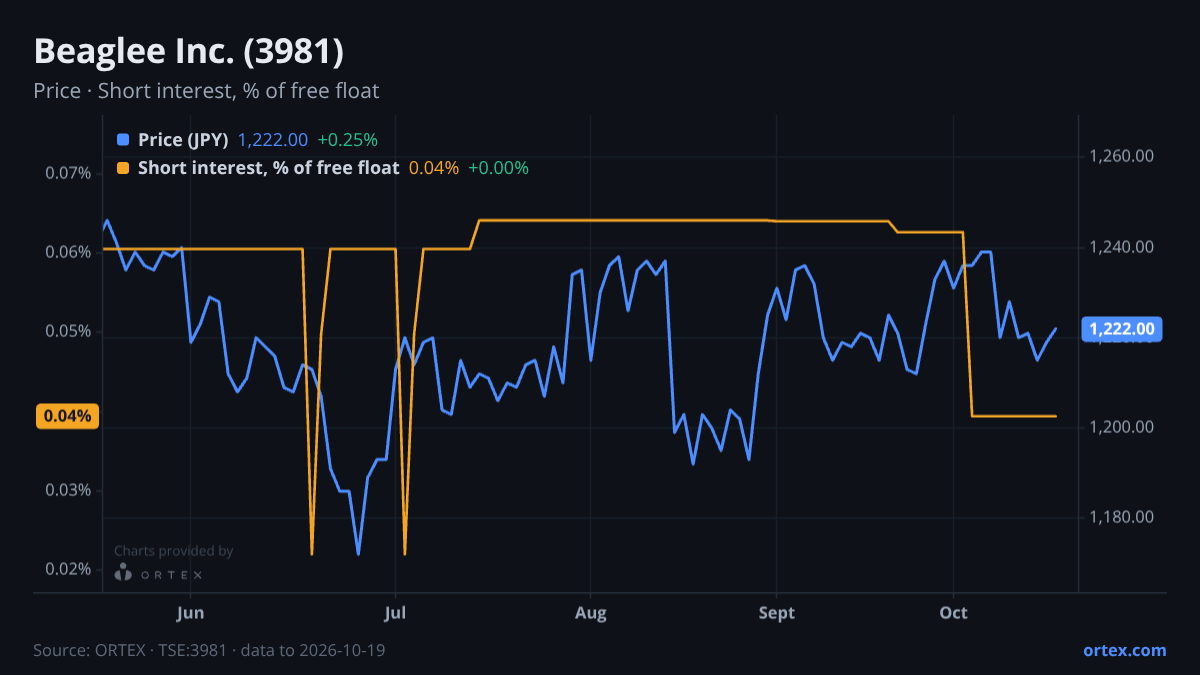This screenshot has height=675, width=1200.
Task: Click the 1,222.00 price axis badge
Action: [x=1122, y=329]
